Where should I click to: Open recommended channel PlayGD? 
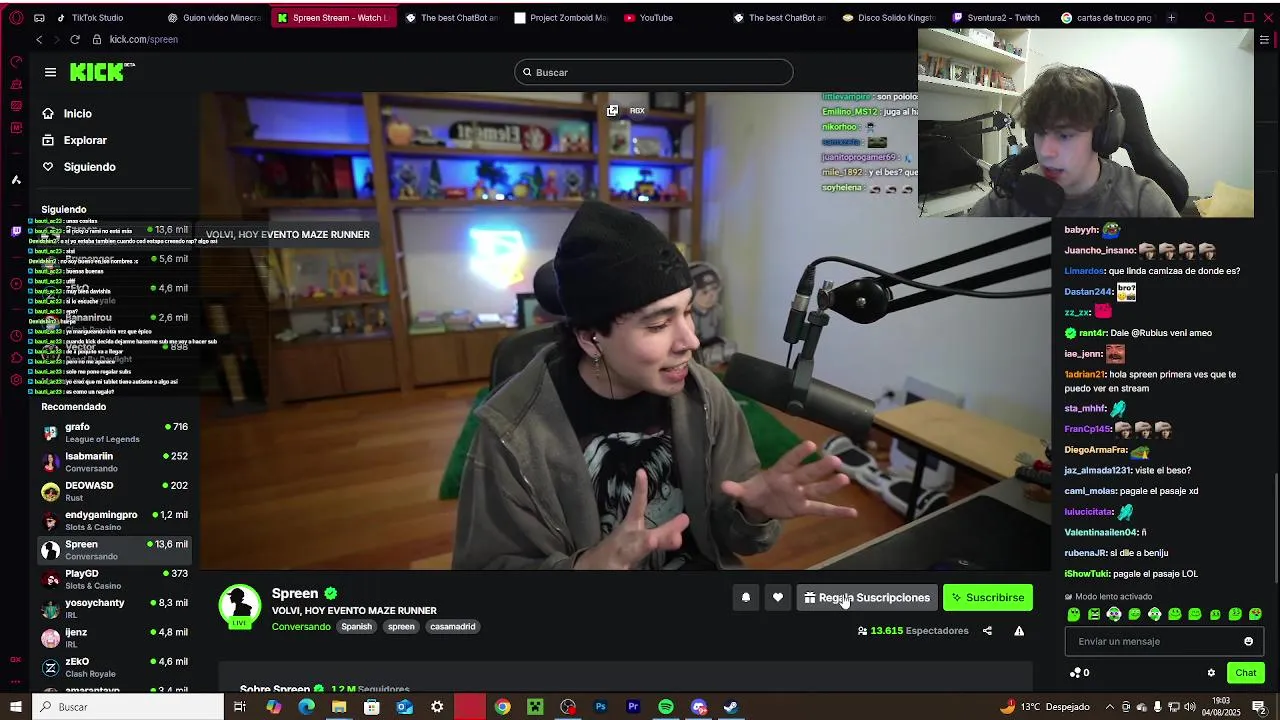point(115,580)
